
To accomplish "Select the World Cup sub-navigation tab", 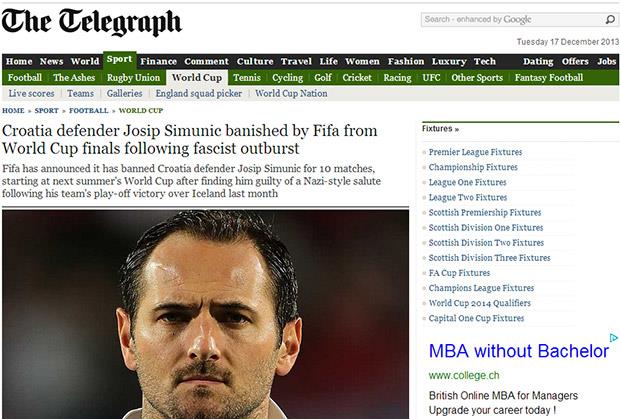I will tap(197, 77).
